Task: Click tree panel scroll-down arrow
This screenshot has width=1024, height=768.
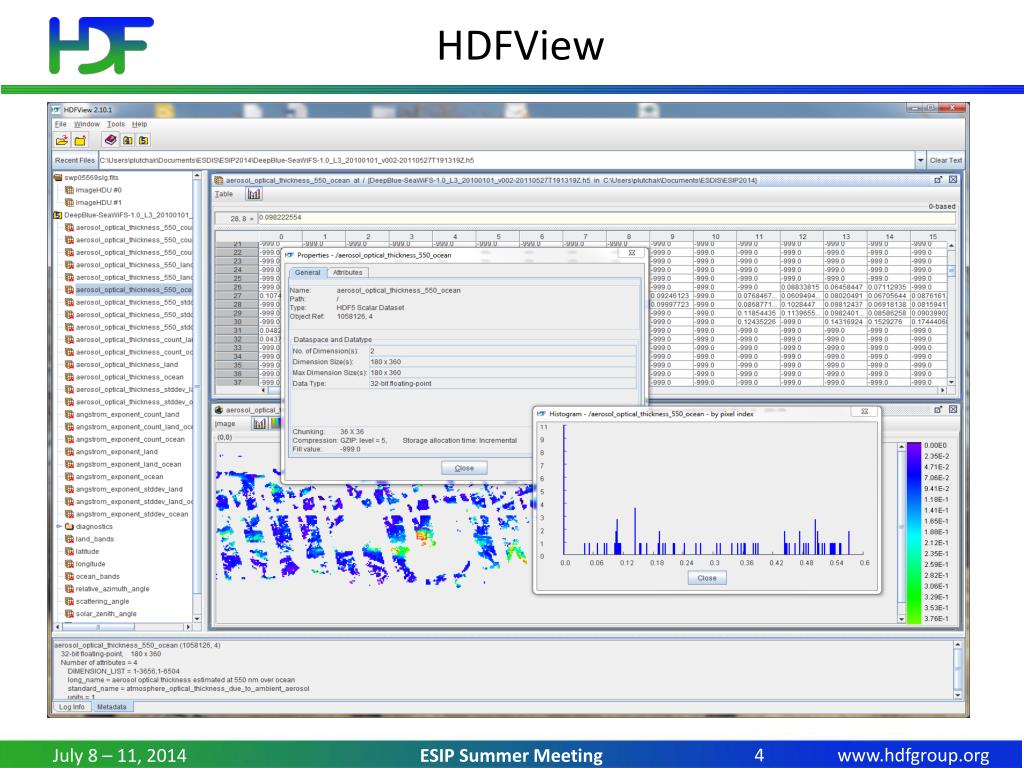Action: 197,618
